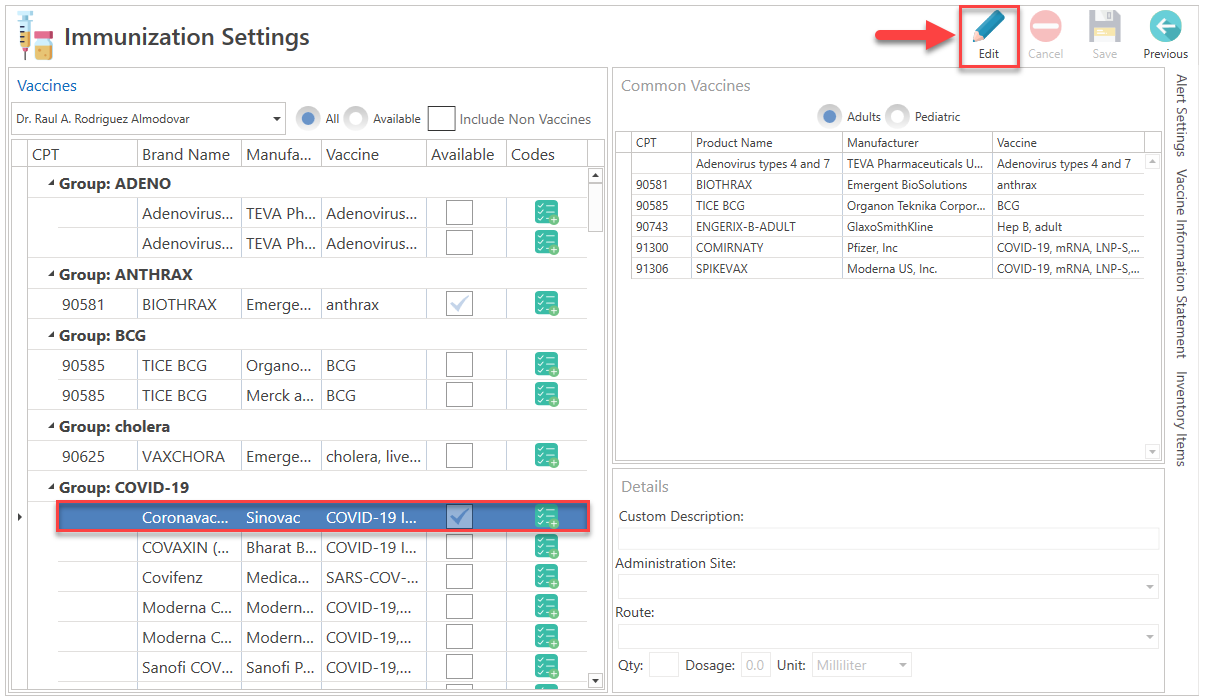
Task: Select the Pediatric radio button
Action: [897, 116]
